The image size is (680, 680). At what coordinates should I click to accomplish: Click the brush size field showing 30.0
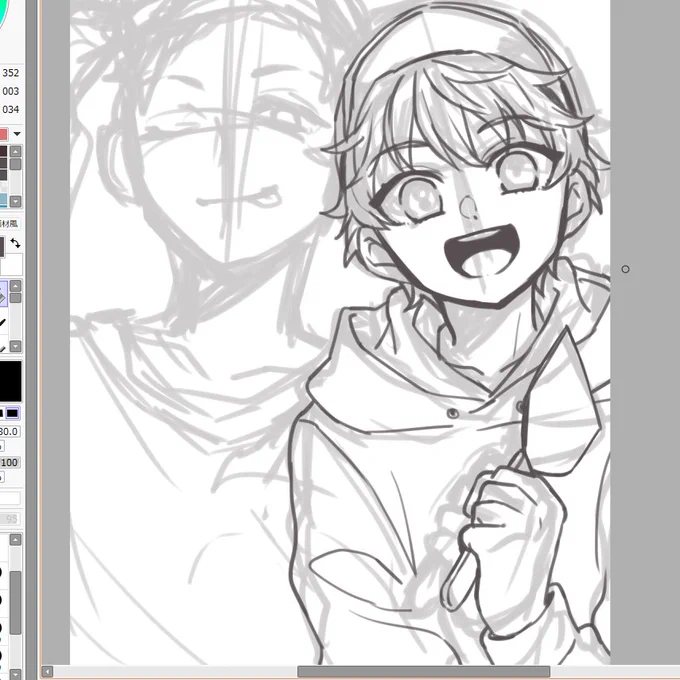10,432
